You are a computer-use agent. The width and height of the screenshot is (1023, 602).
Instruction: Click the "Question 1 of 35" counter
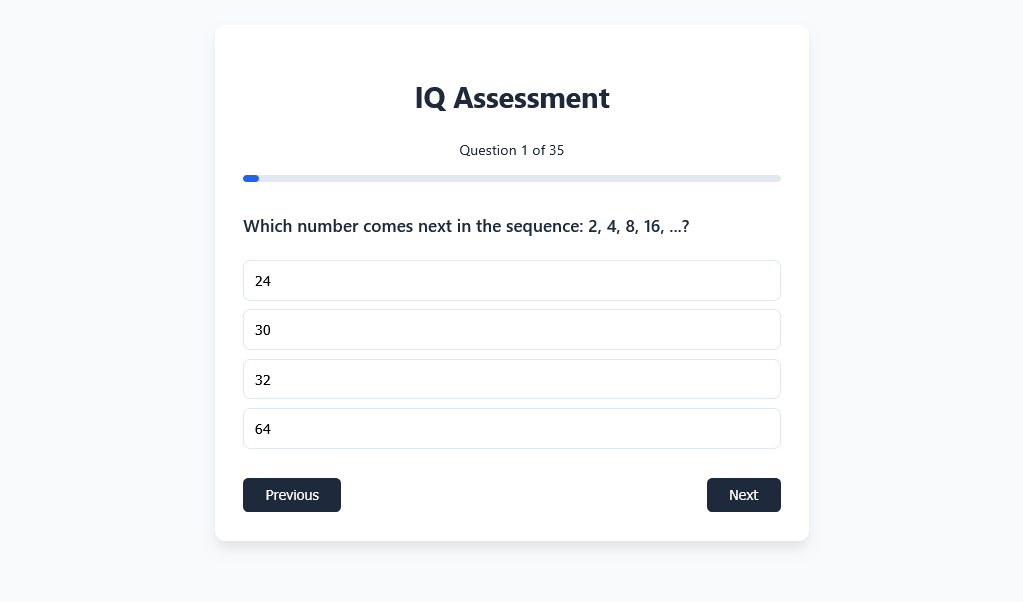point(512,150)
